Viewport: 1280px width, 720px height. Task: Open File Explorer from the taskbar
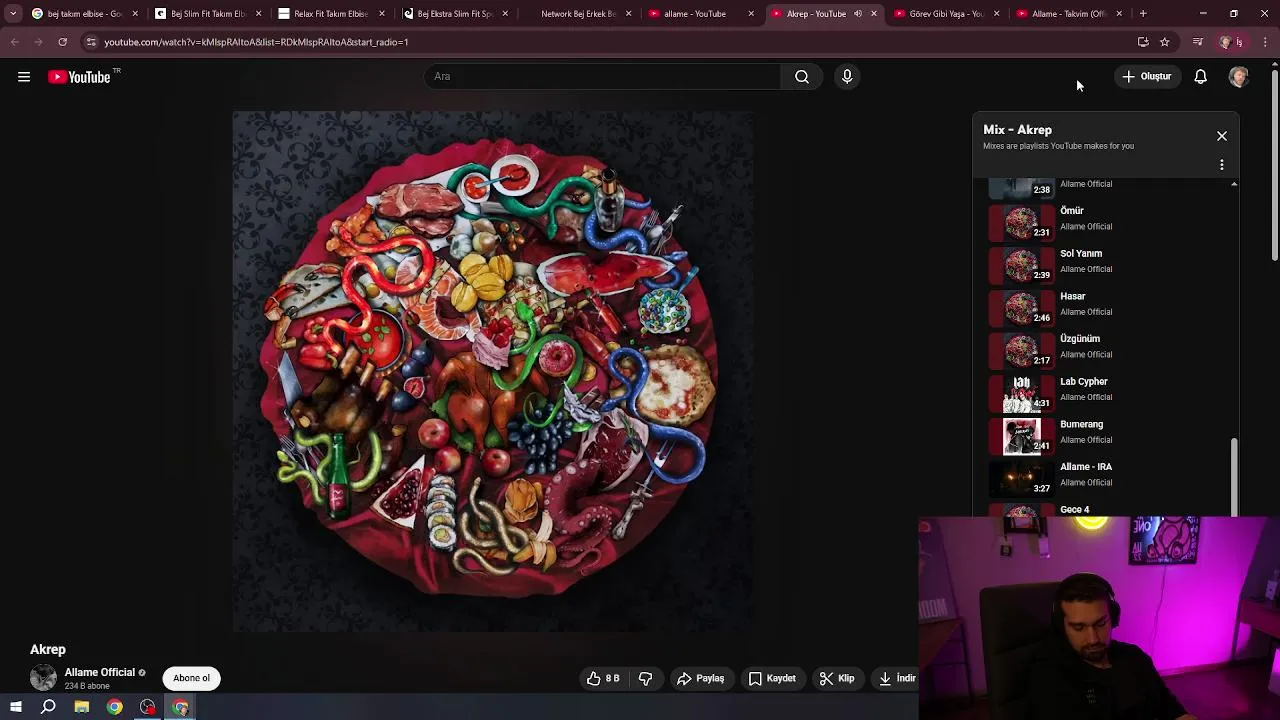[x=82, y=707]
